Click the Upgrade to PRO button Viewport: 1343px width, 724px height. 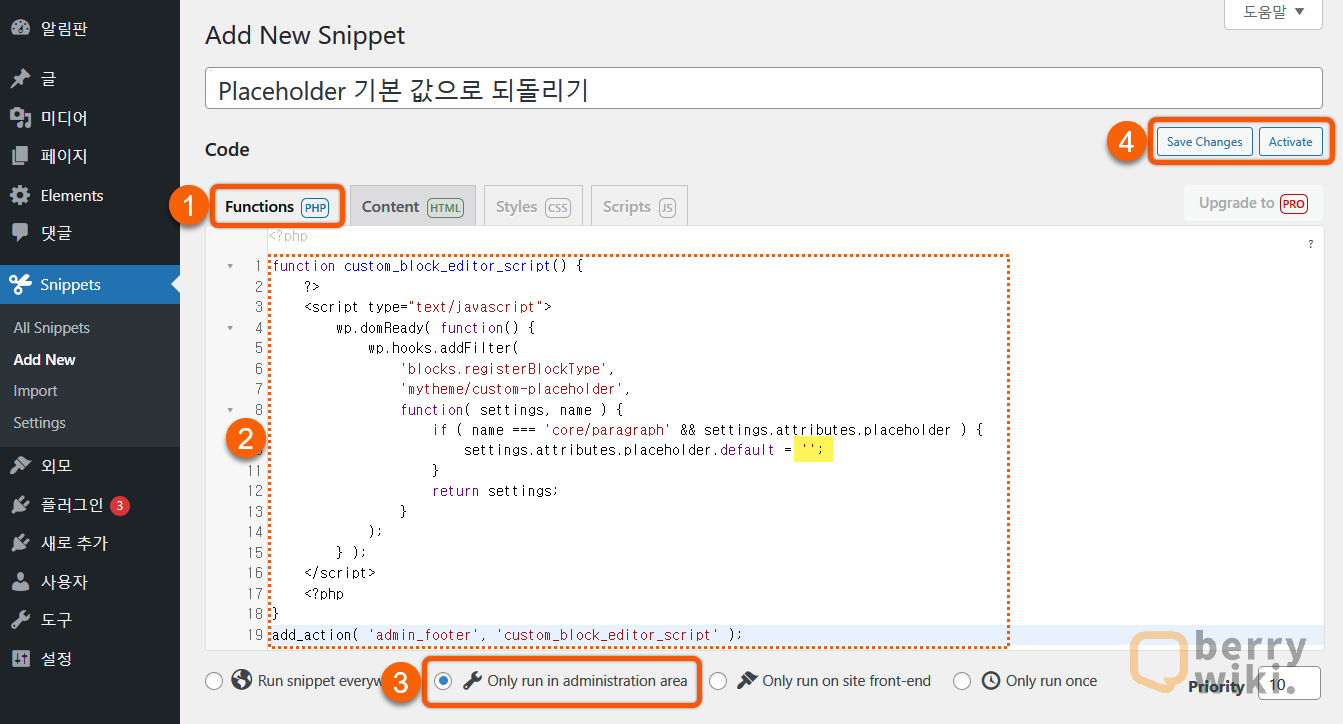pyautogui.click(x=1253, y=203)
